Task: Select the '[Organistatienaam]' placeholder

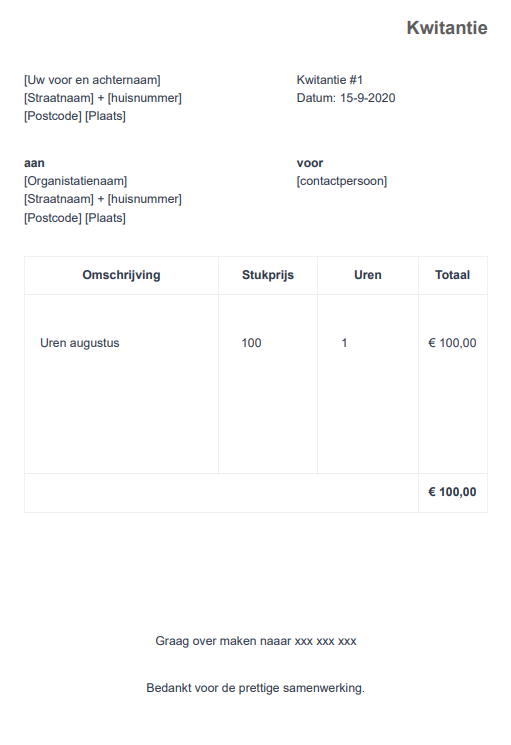Action: [76, 181]
